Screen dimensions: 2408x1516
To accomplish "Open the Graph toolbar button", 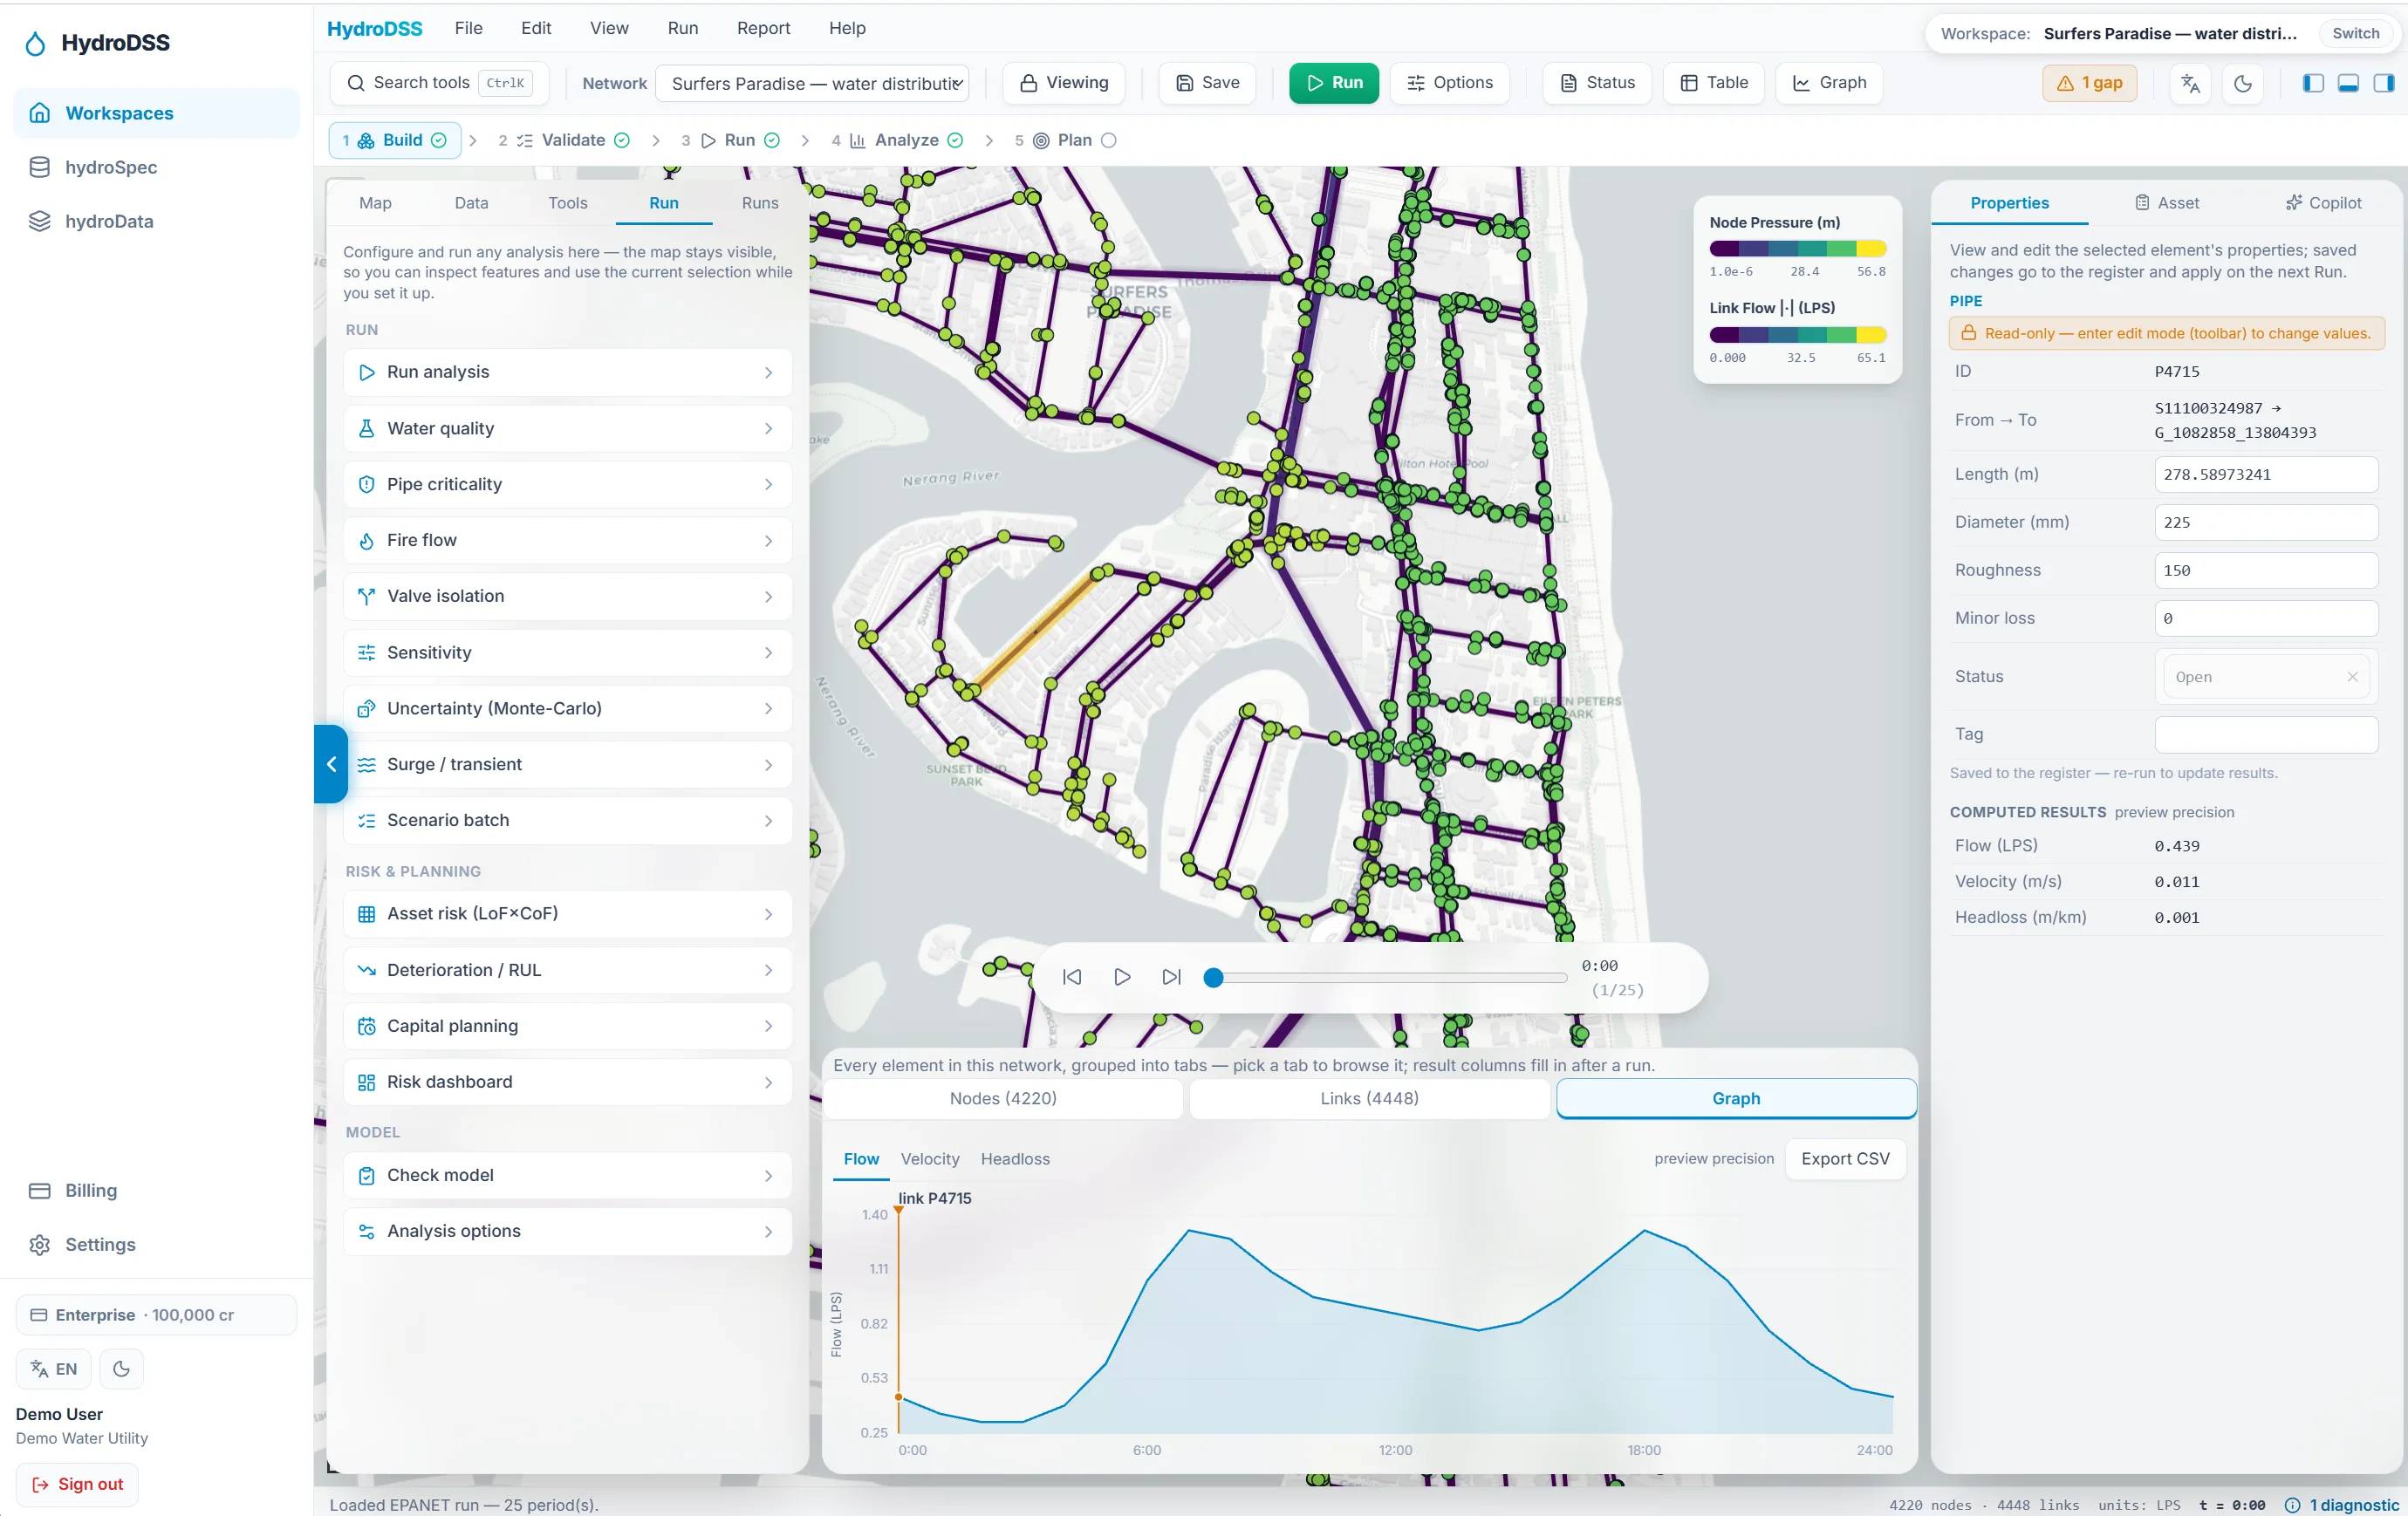I will [1829, 83].
